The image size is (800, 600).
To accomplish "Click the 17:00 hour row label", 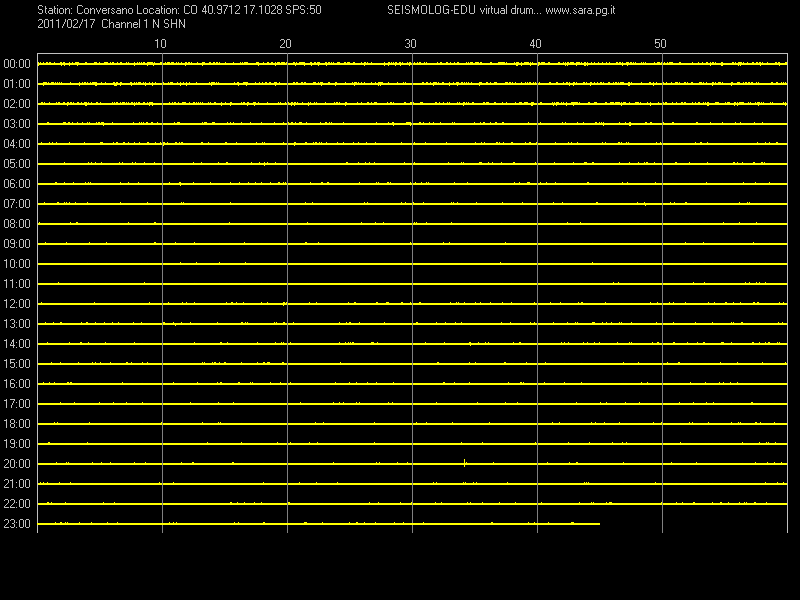I will click(x=17, y=404).
